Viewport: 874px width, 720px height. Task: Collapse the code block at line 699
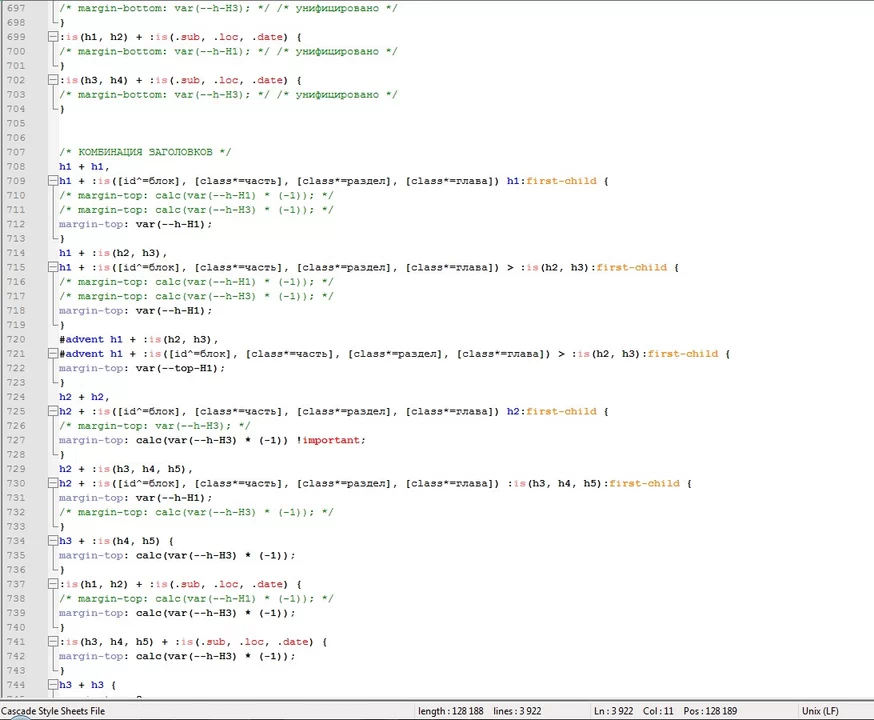click(x=52, y=37)
